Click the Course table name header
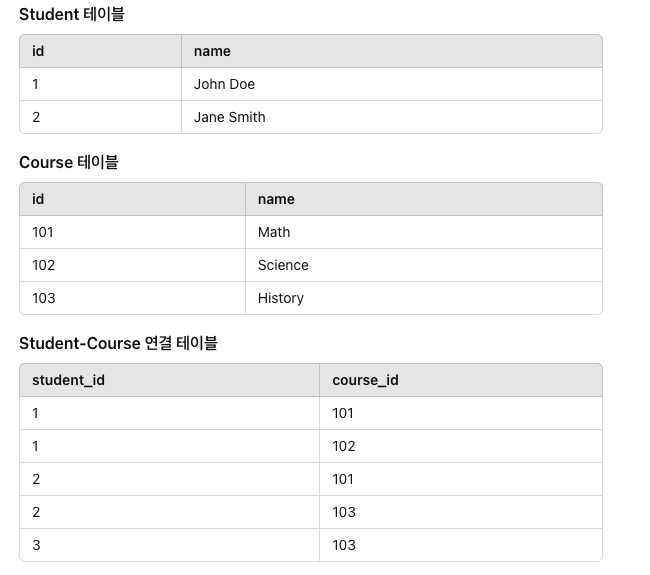 [424, 199]
